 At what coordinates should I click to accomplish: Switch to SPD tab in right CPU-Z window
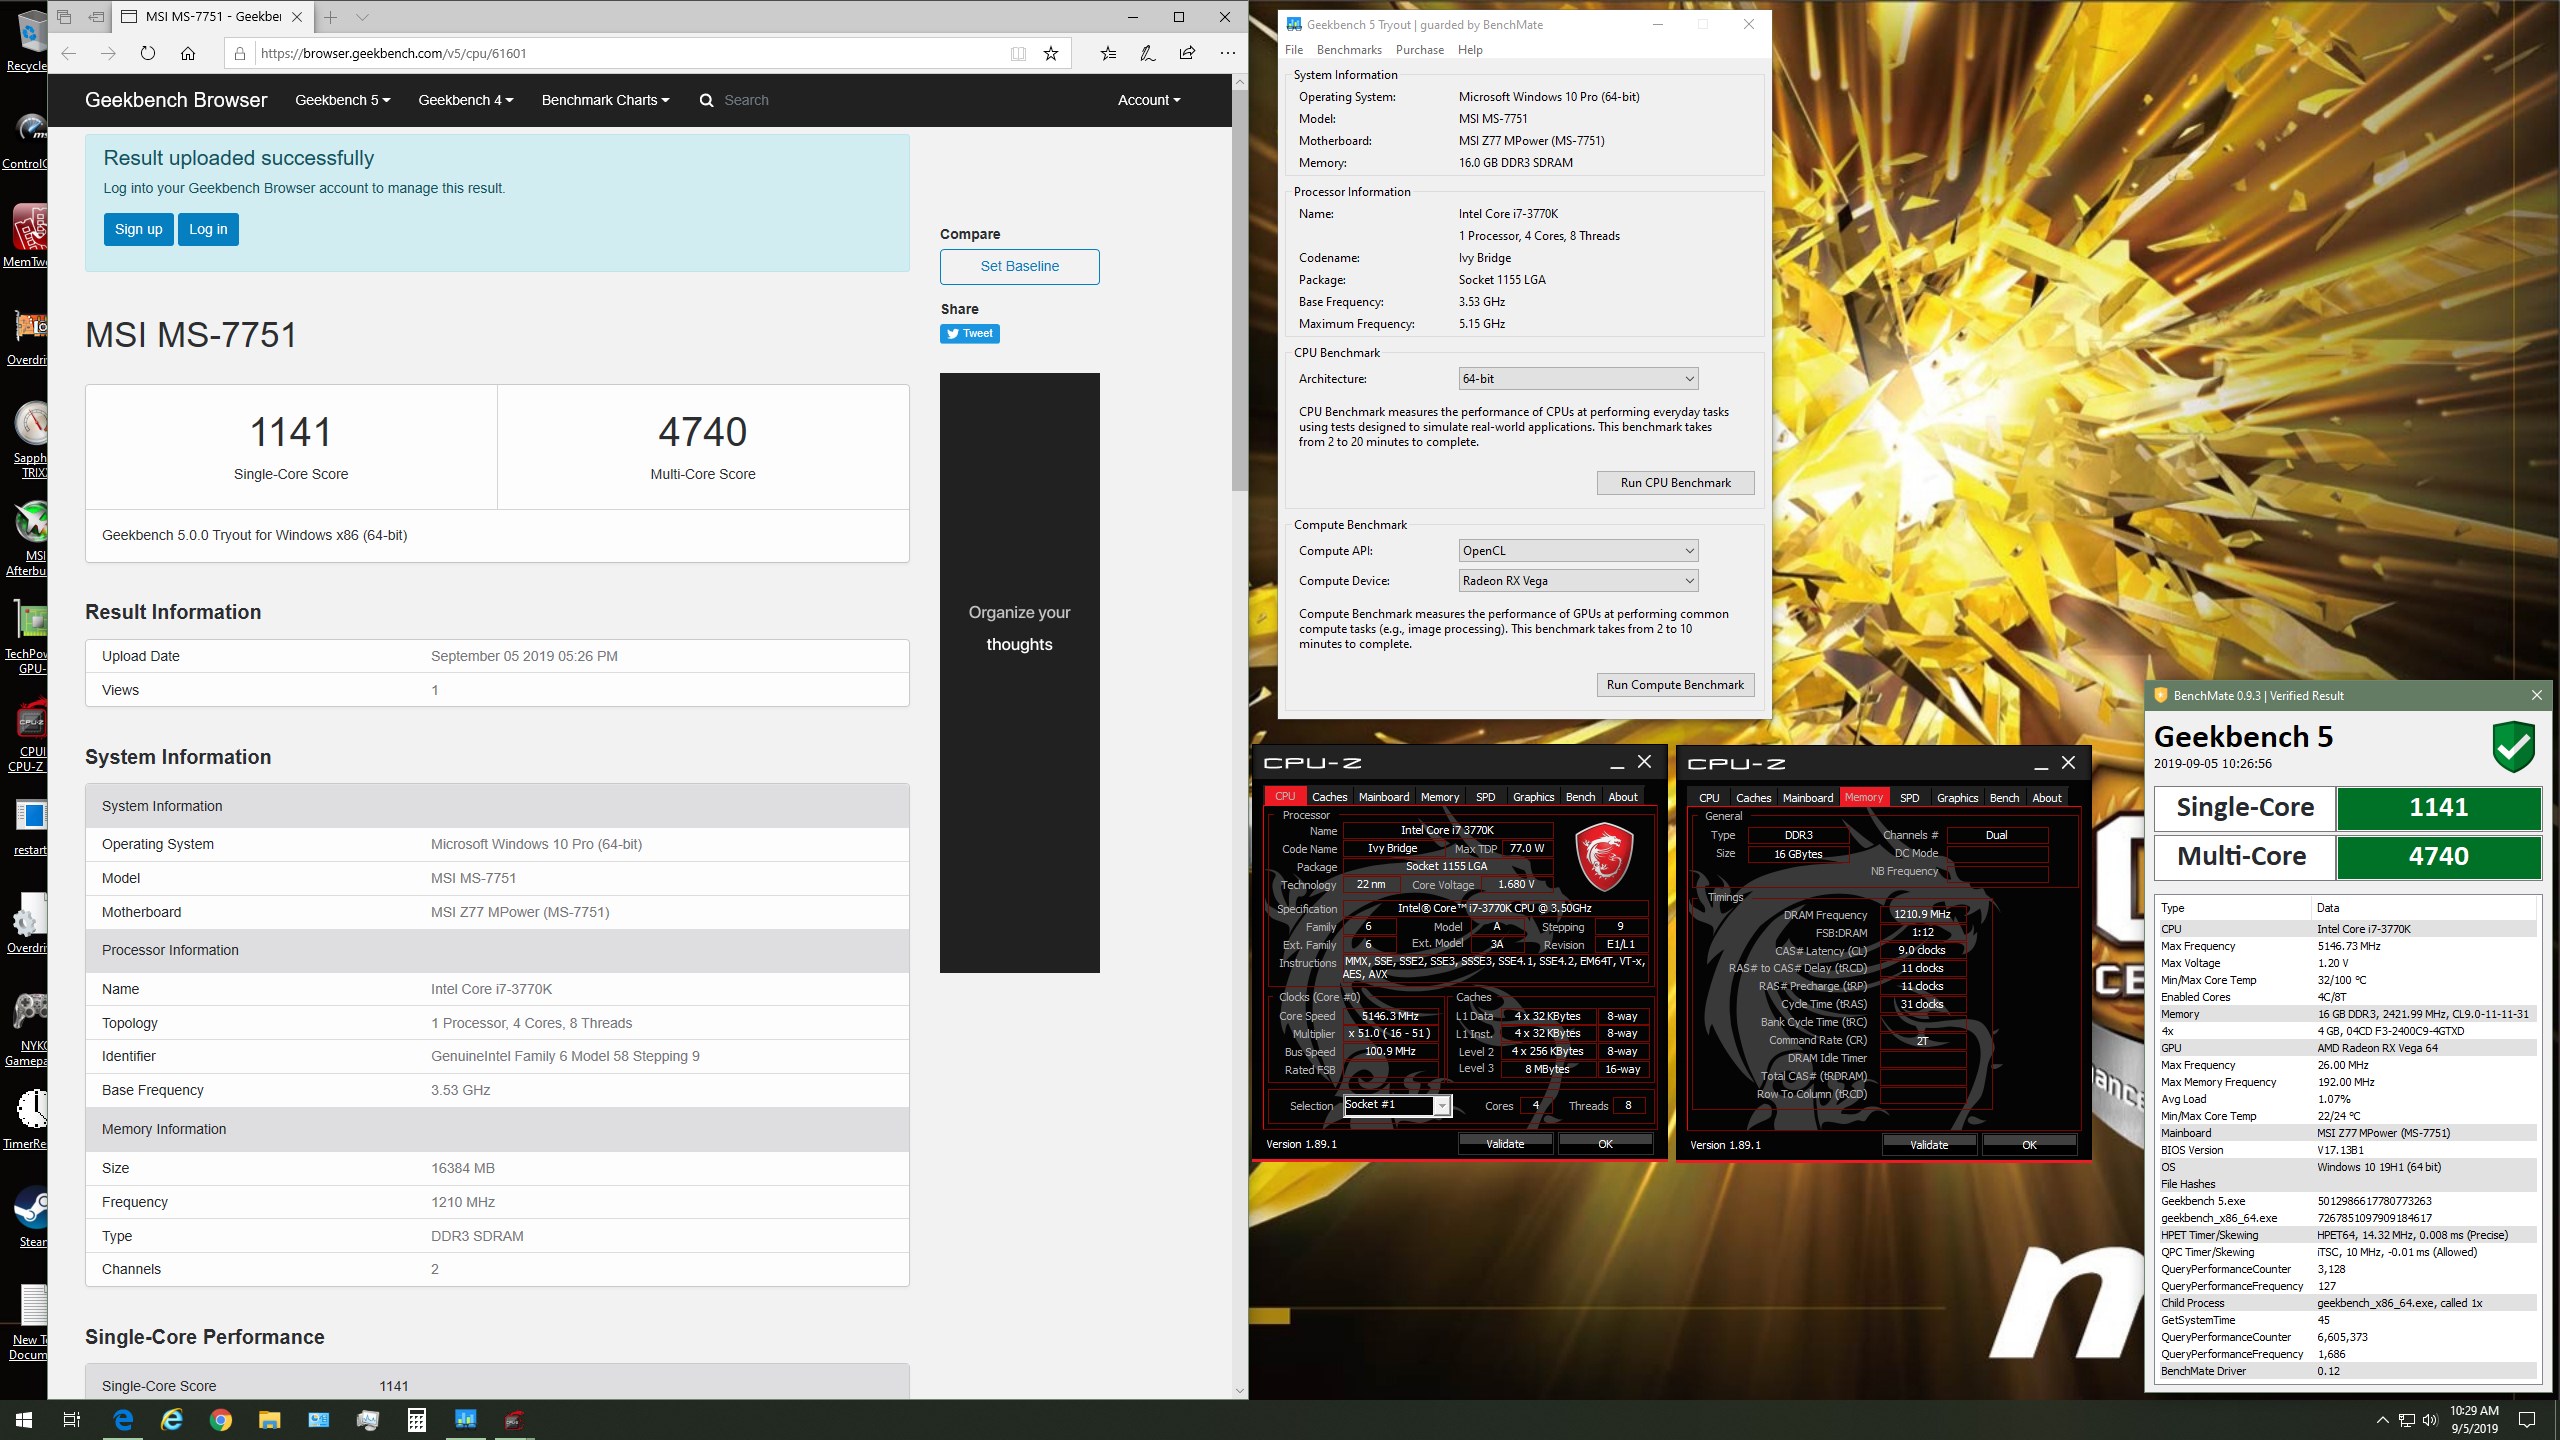(1909, 798)
